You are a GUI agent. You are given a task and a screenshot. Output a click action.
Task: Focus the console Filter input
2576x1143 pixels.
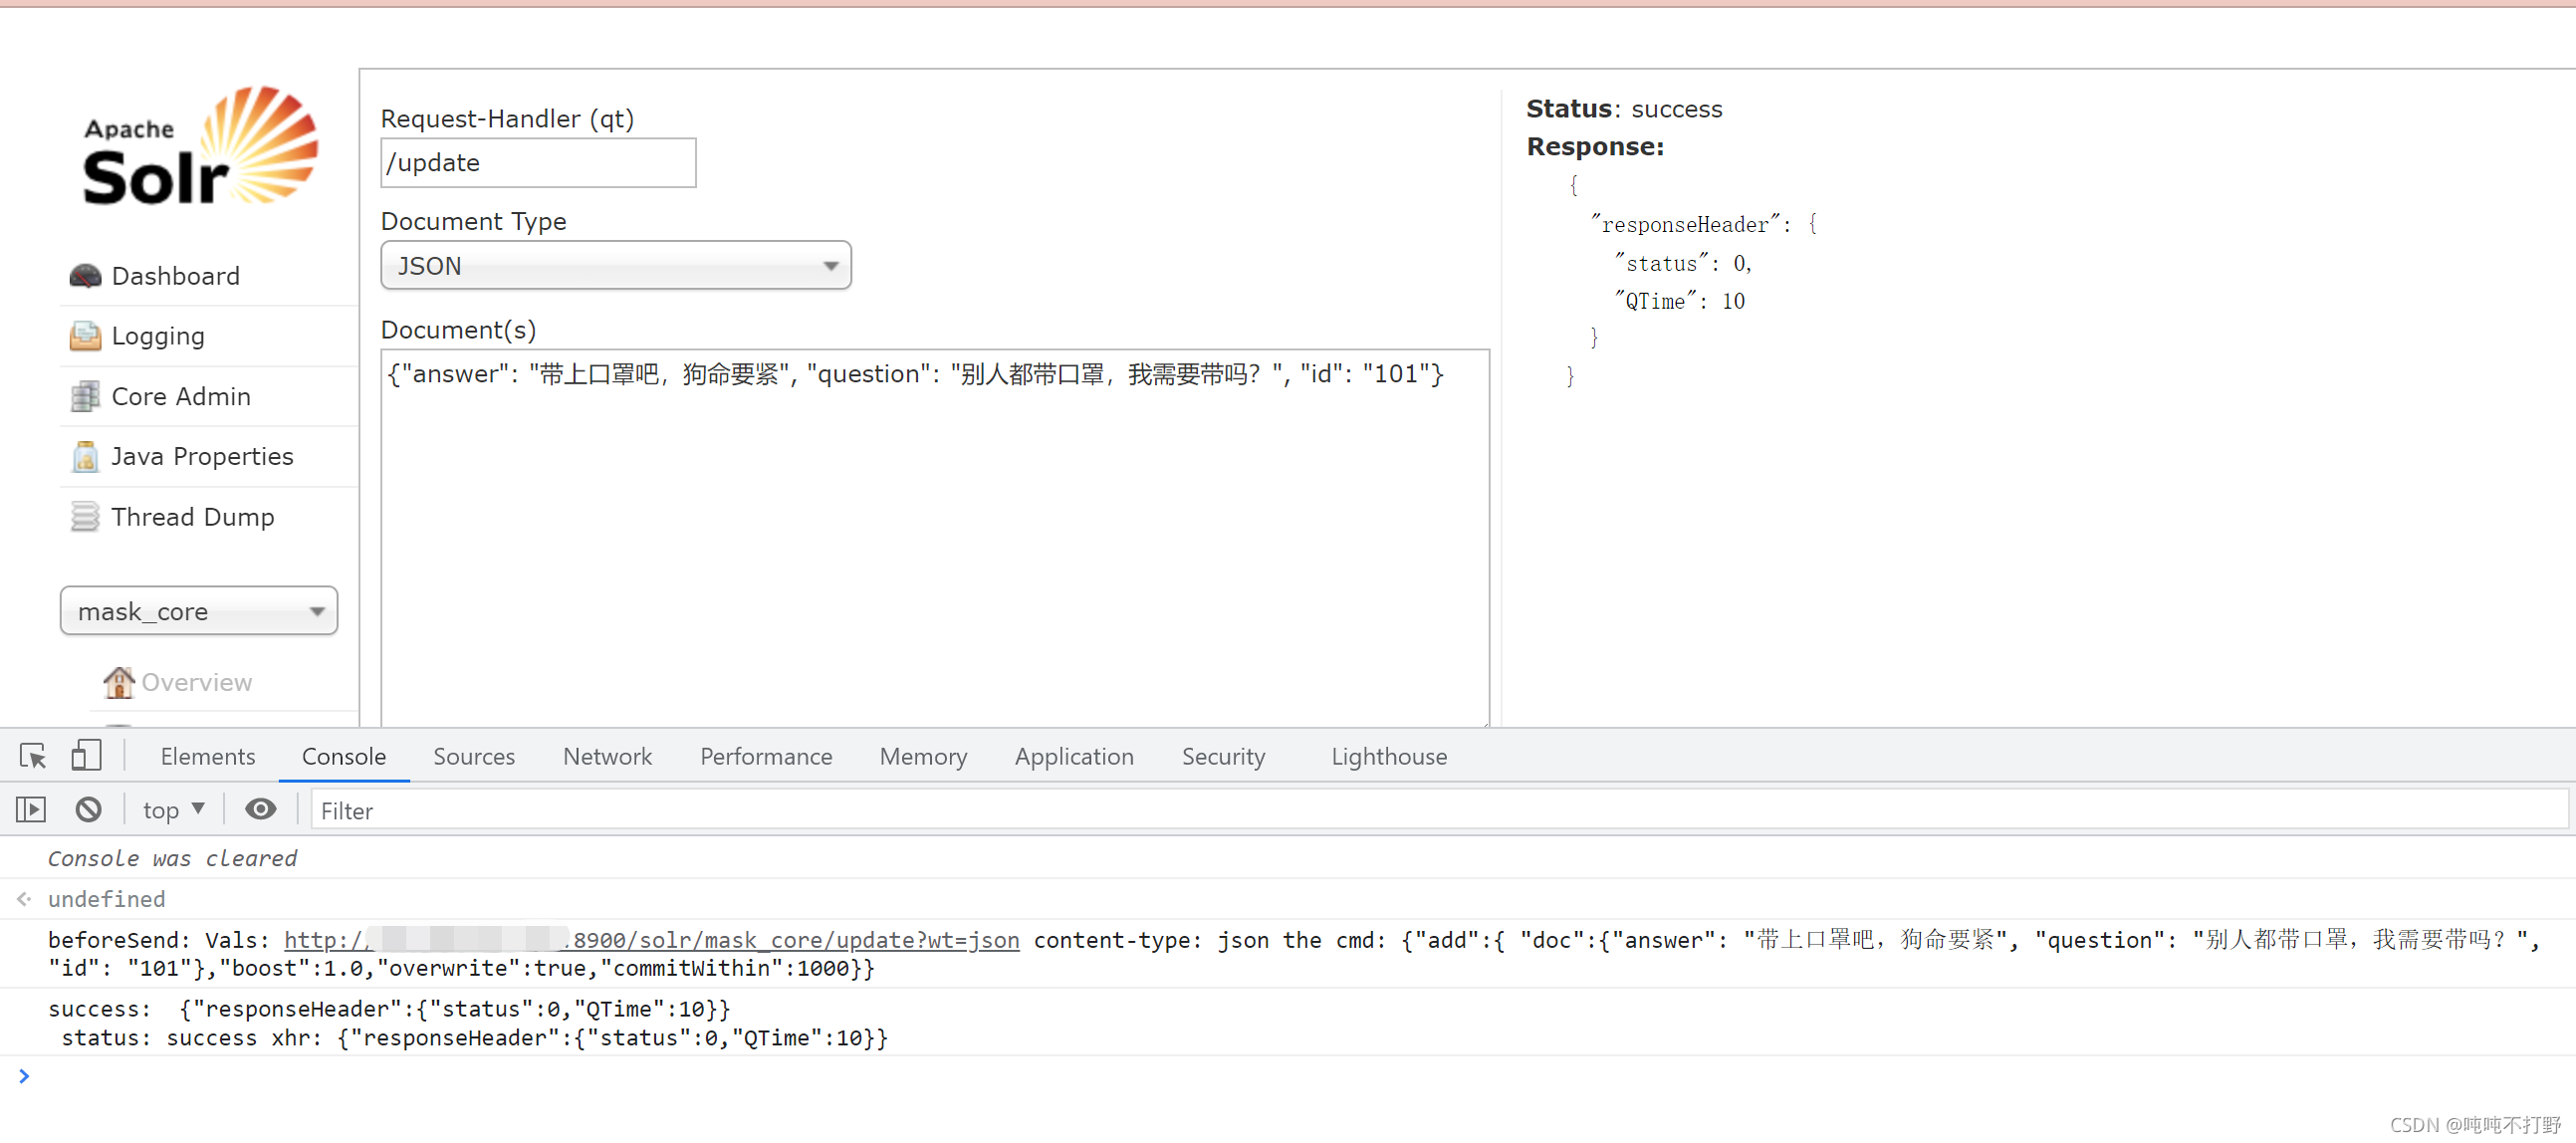click(x=1440, y=810)
